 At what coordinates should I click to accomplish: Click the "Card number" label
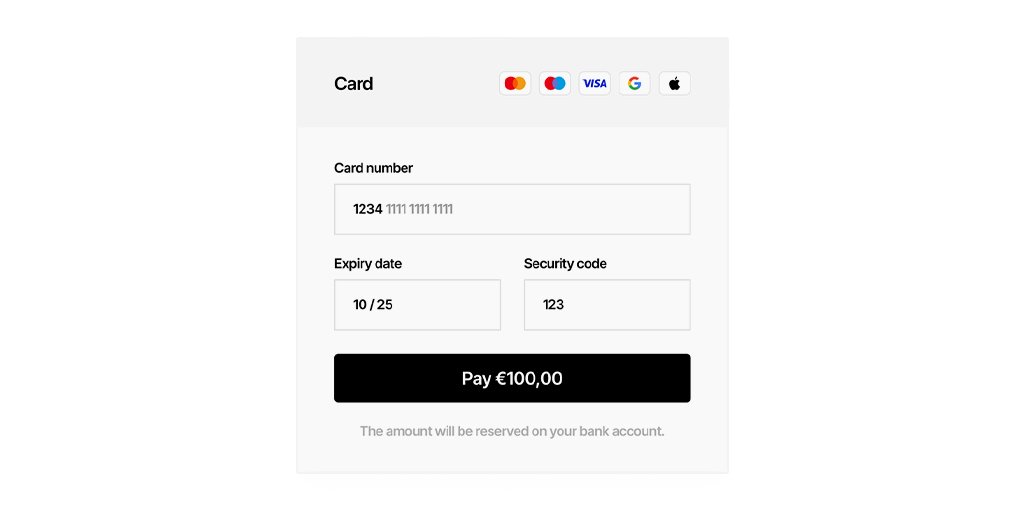373,168
